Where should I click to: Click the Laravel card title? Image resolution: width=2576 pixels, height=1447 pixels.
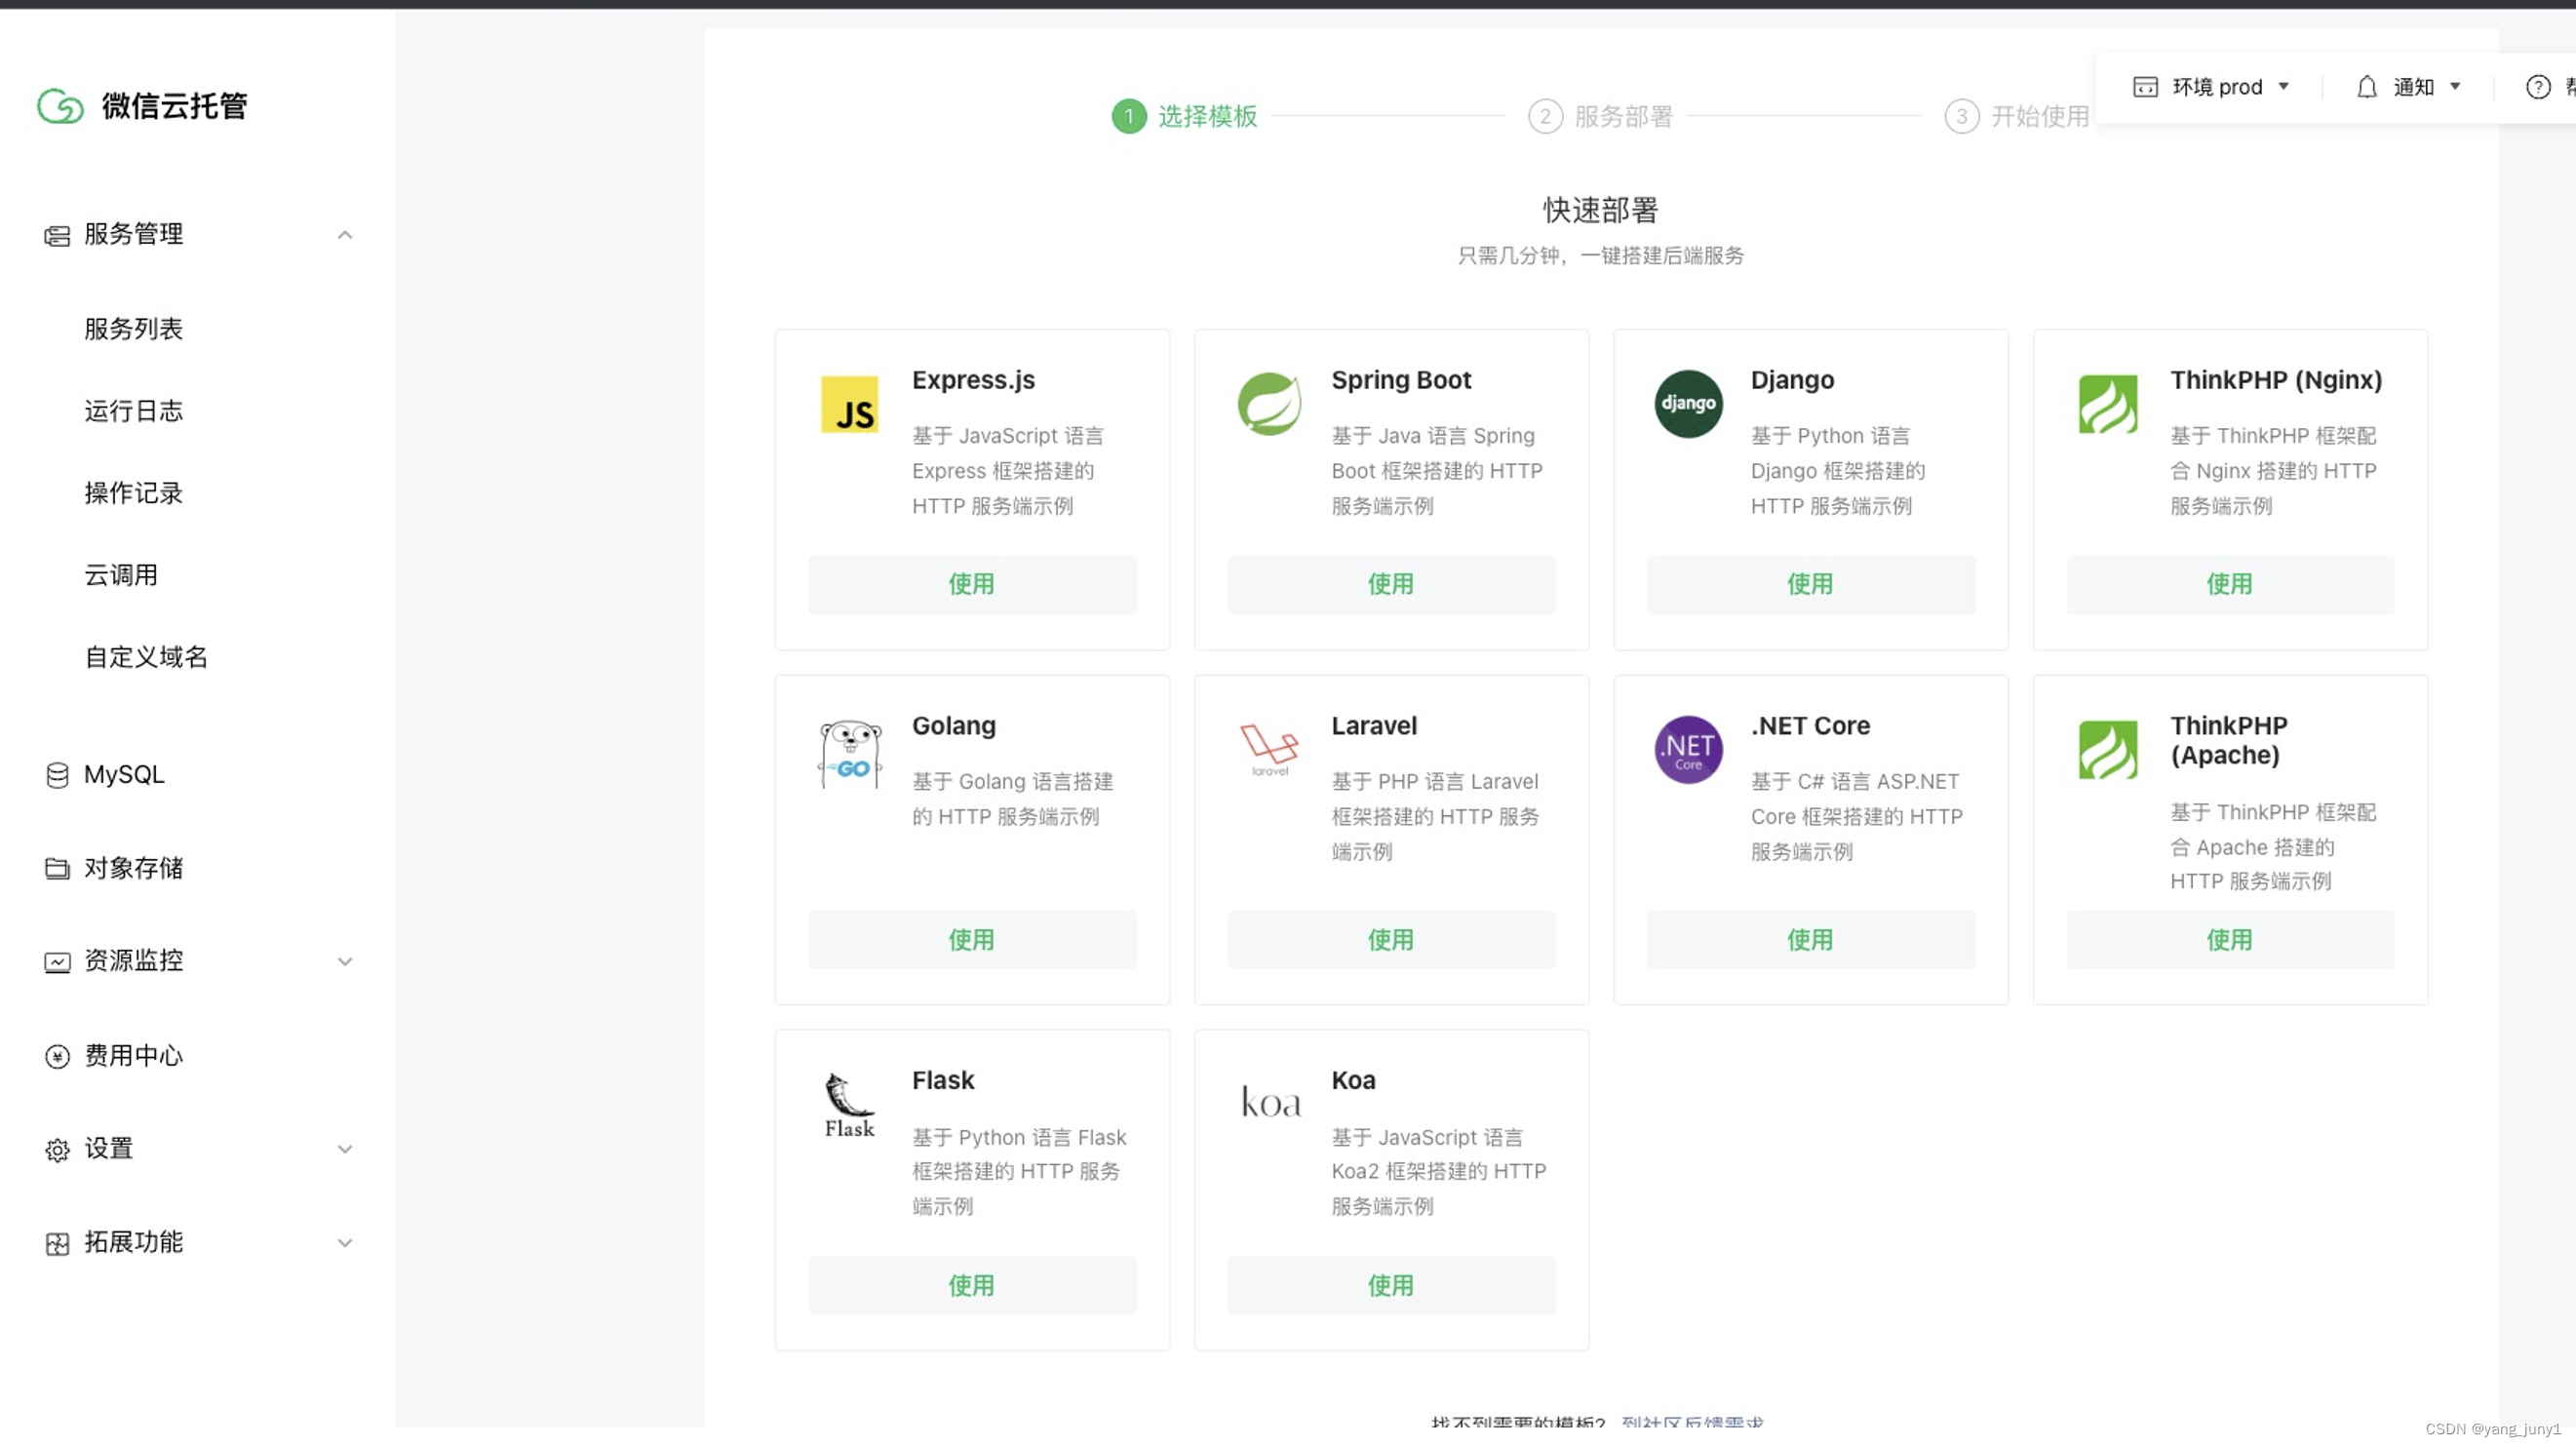coord(1374,725)
